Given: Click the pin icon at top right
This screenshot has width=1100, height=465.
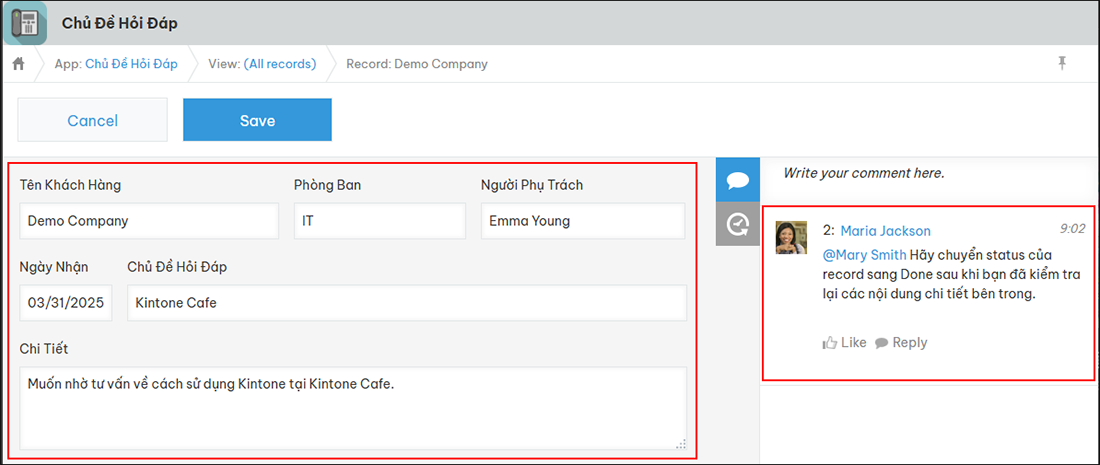Looking at the screenshot, I should coord(1062,64).
